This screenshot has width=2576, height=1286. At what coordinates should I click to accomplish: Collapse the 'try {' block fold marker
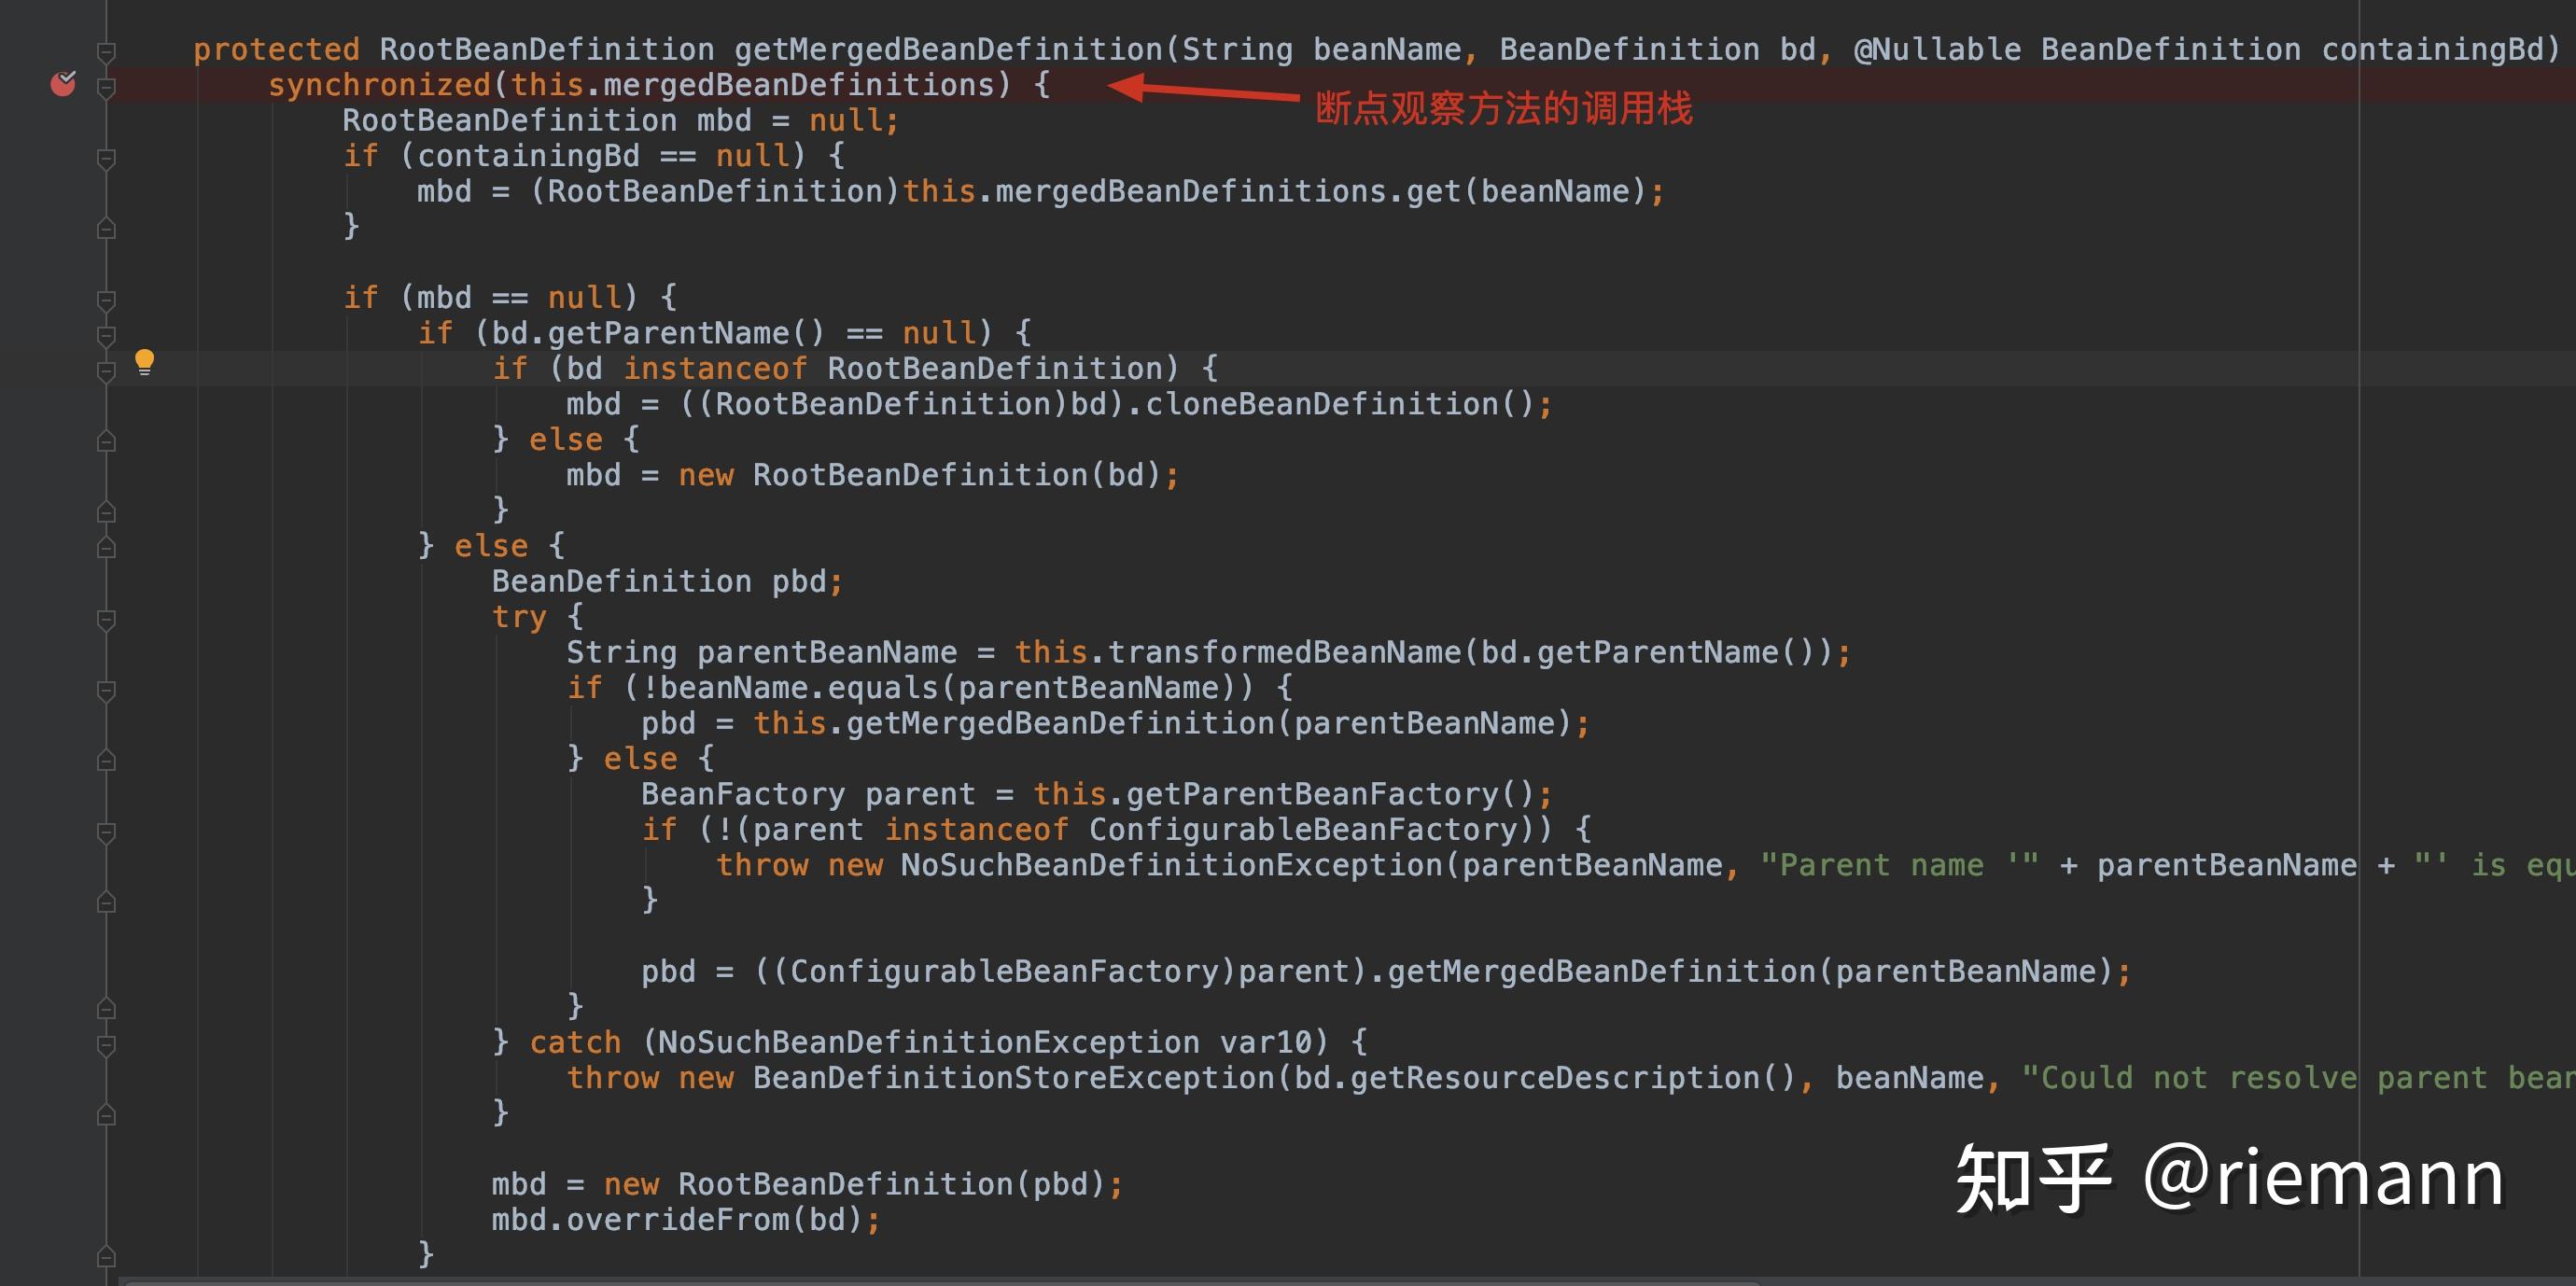click(x=106, y=619)
